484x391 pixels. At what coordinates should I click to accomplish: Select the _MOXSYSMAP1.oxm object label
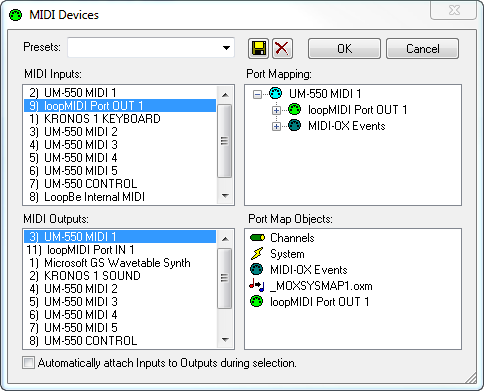[321, 286]
